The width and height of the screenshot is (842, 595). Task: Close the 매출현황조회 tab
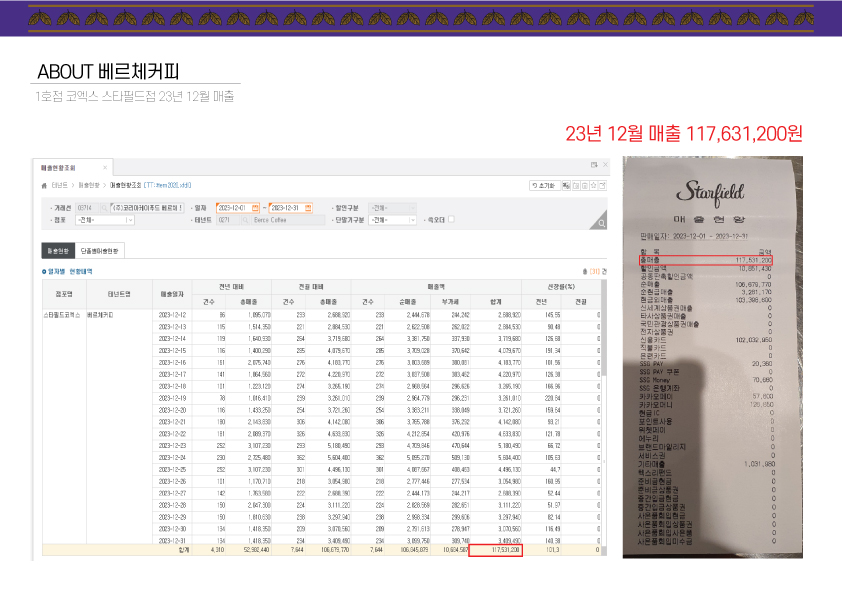[x=104, y=166]
